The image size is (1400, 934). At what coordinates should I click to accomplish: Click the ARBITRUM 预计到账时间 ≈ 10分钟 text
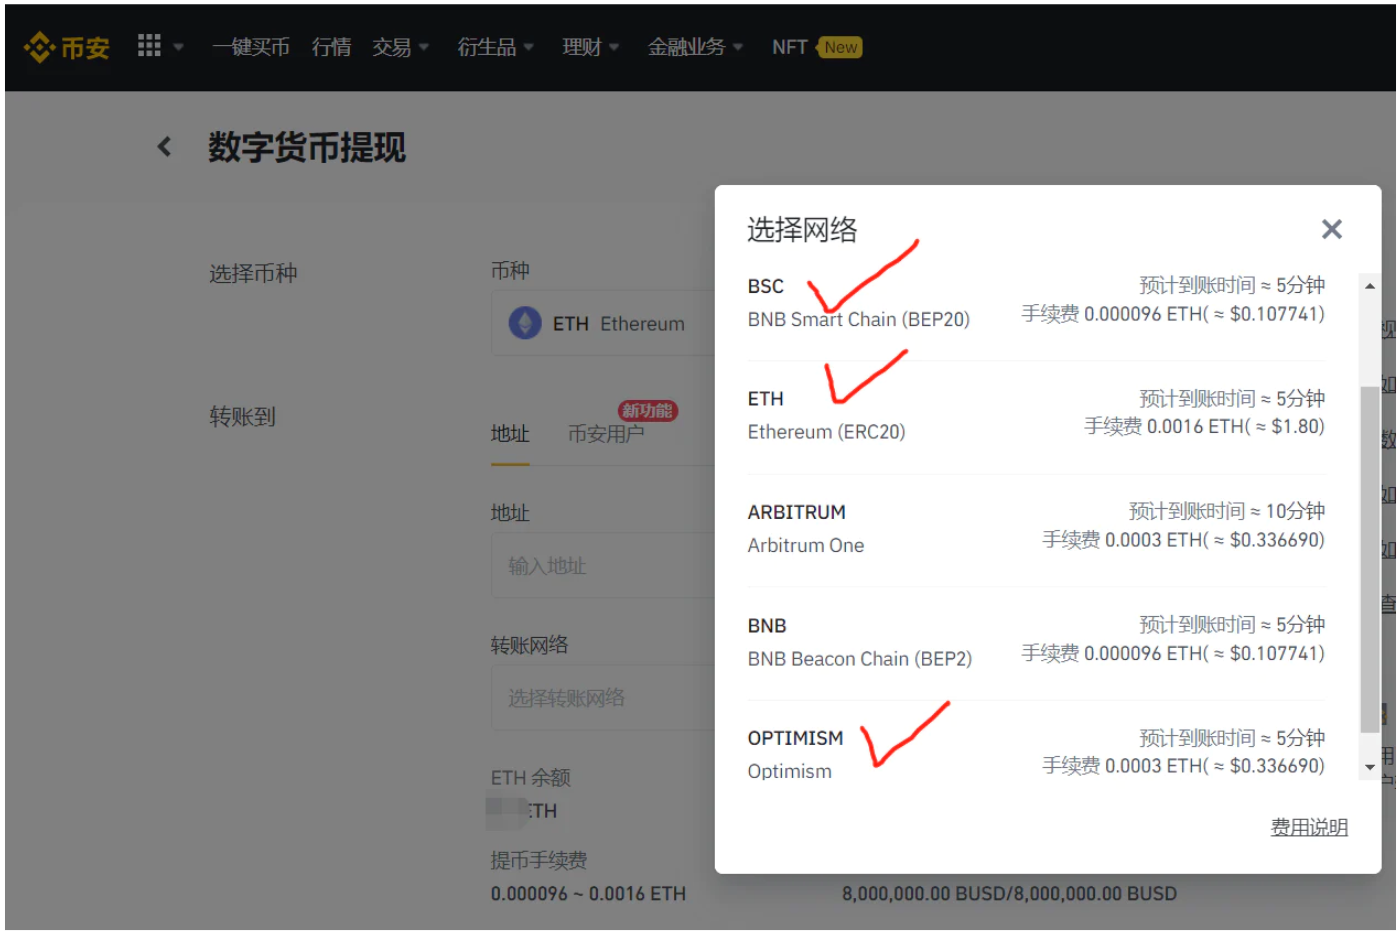1227,511
